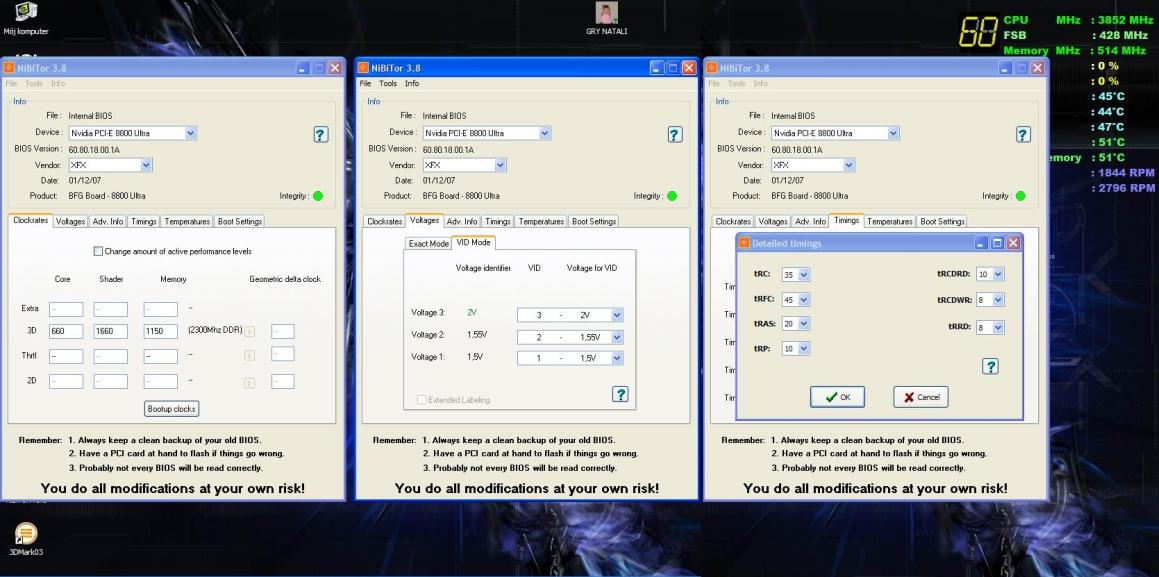Click the FSB readout 428 MHz
Viewport: 1159px width, 577px height.
(x=1126, y=35)
